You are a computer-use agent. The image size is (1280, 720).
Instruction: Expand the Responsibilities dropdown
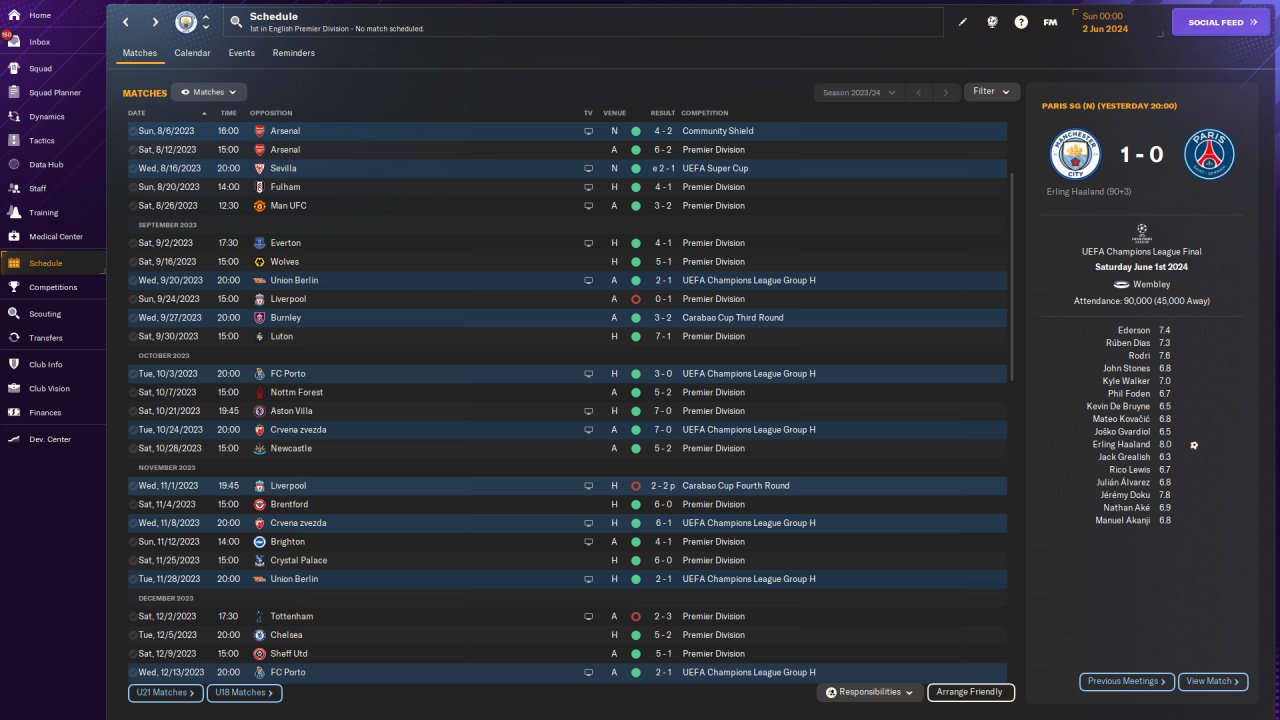point(869,692)
